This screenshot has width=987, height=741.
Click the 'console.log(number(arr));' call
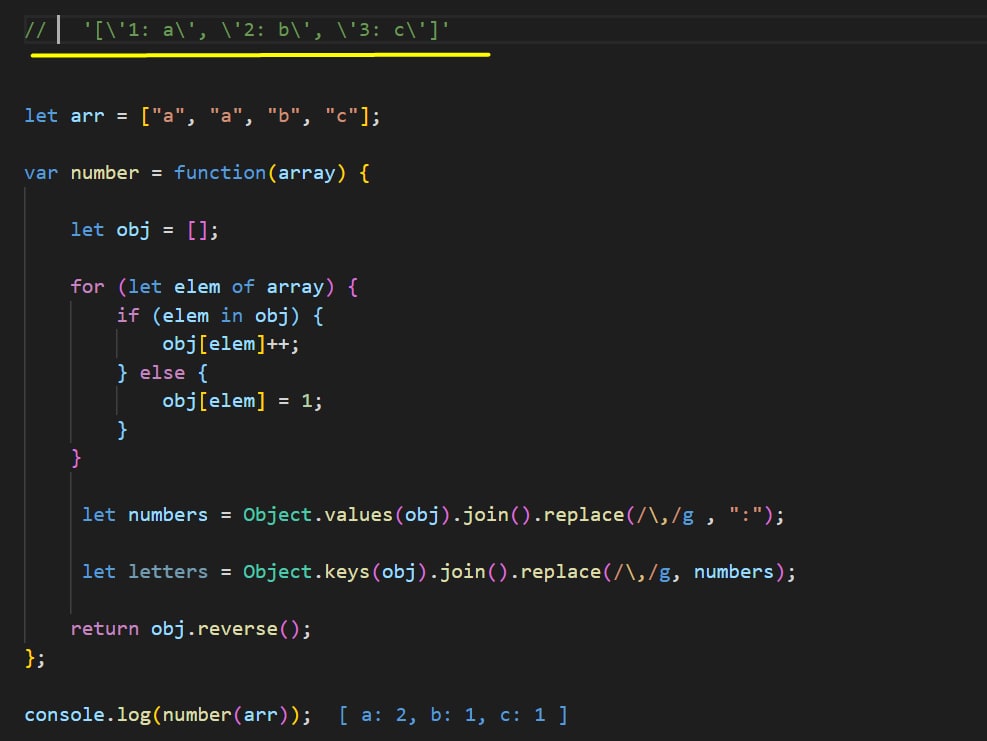[167, 715]
